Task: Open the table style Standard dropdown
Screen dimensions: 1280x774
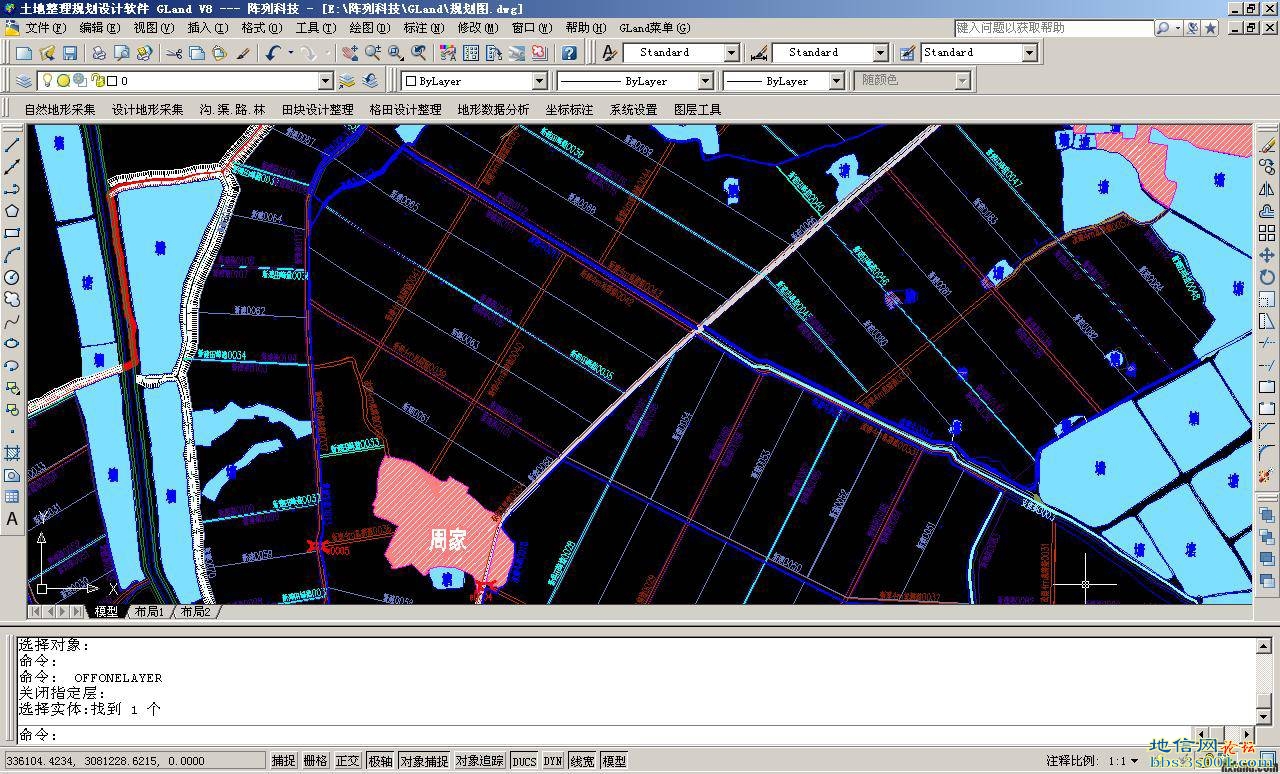Action: tap(1029, 53)
